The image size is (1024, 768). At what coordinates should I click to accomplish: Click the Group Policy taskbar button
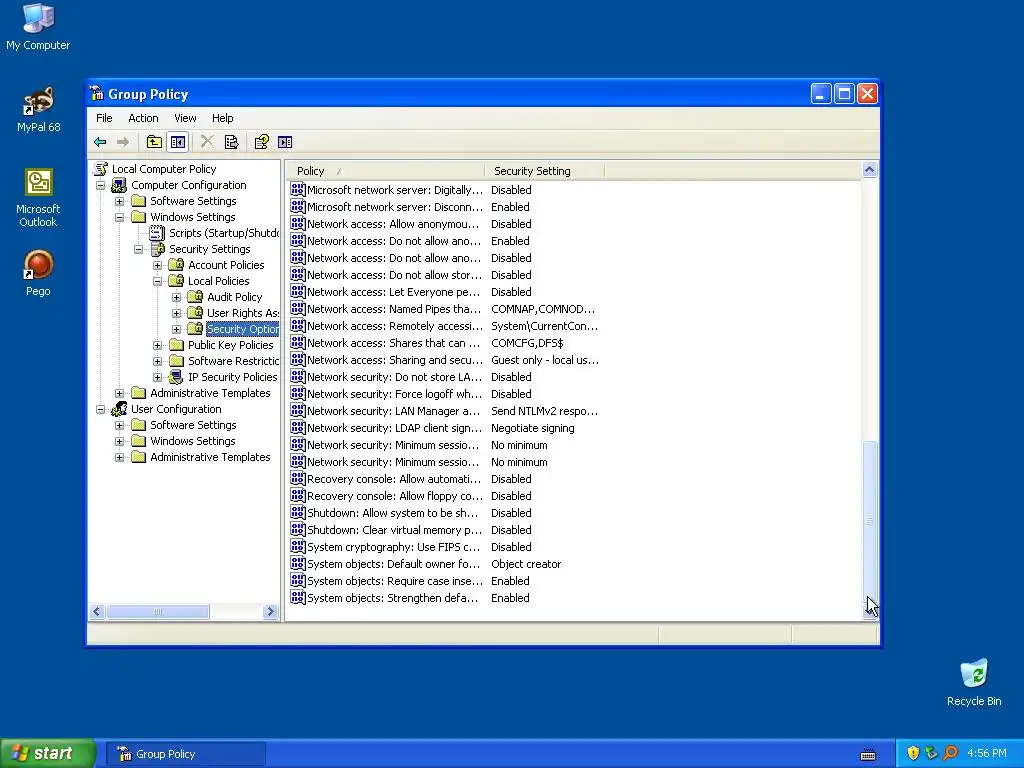[x=186, y=754]
